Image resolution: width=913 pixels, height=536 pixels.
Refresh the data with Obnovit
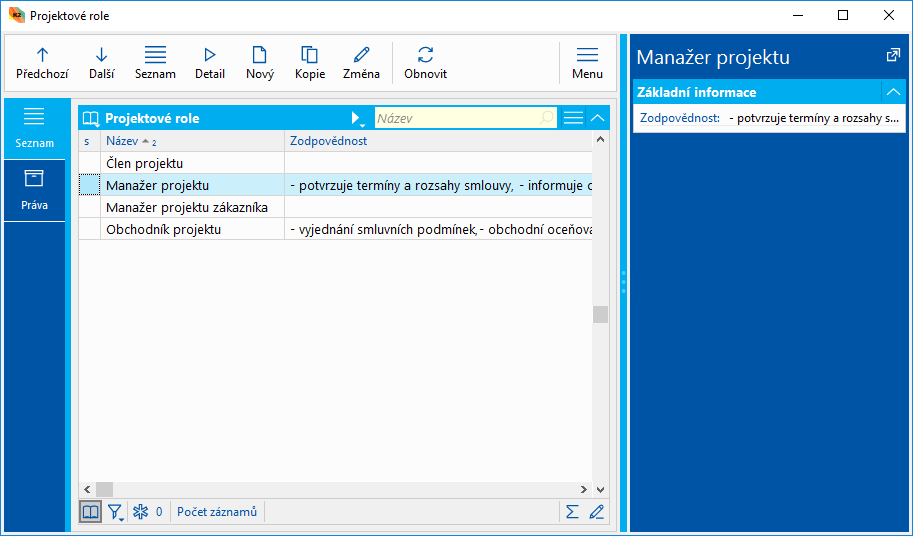425,63
